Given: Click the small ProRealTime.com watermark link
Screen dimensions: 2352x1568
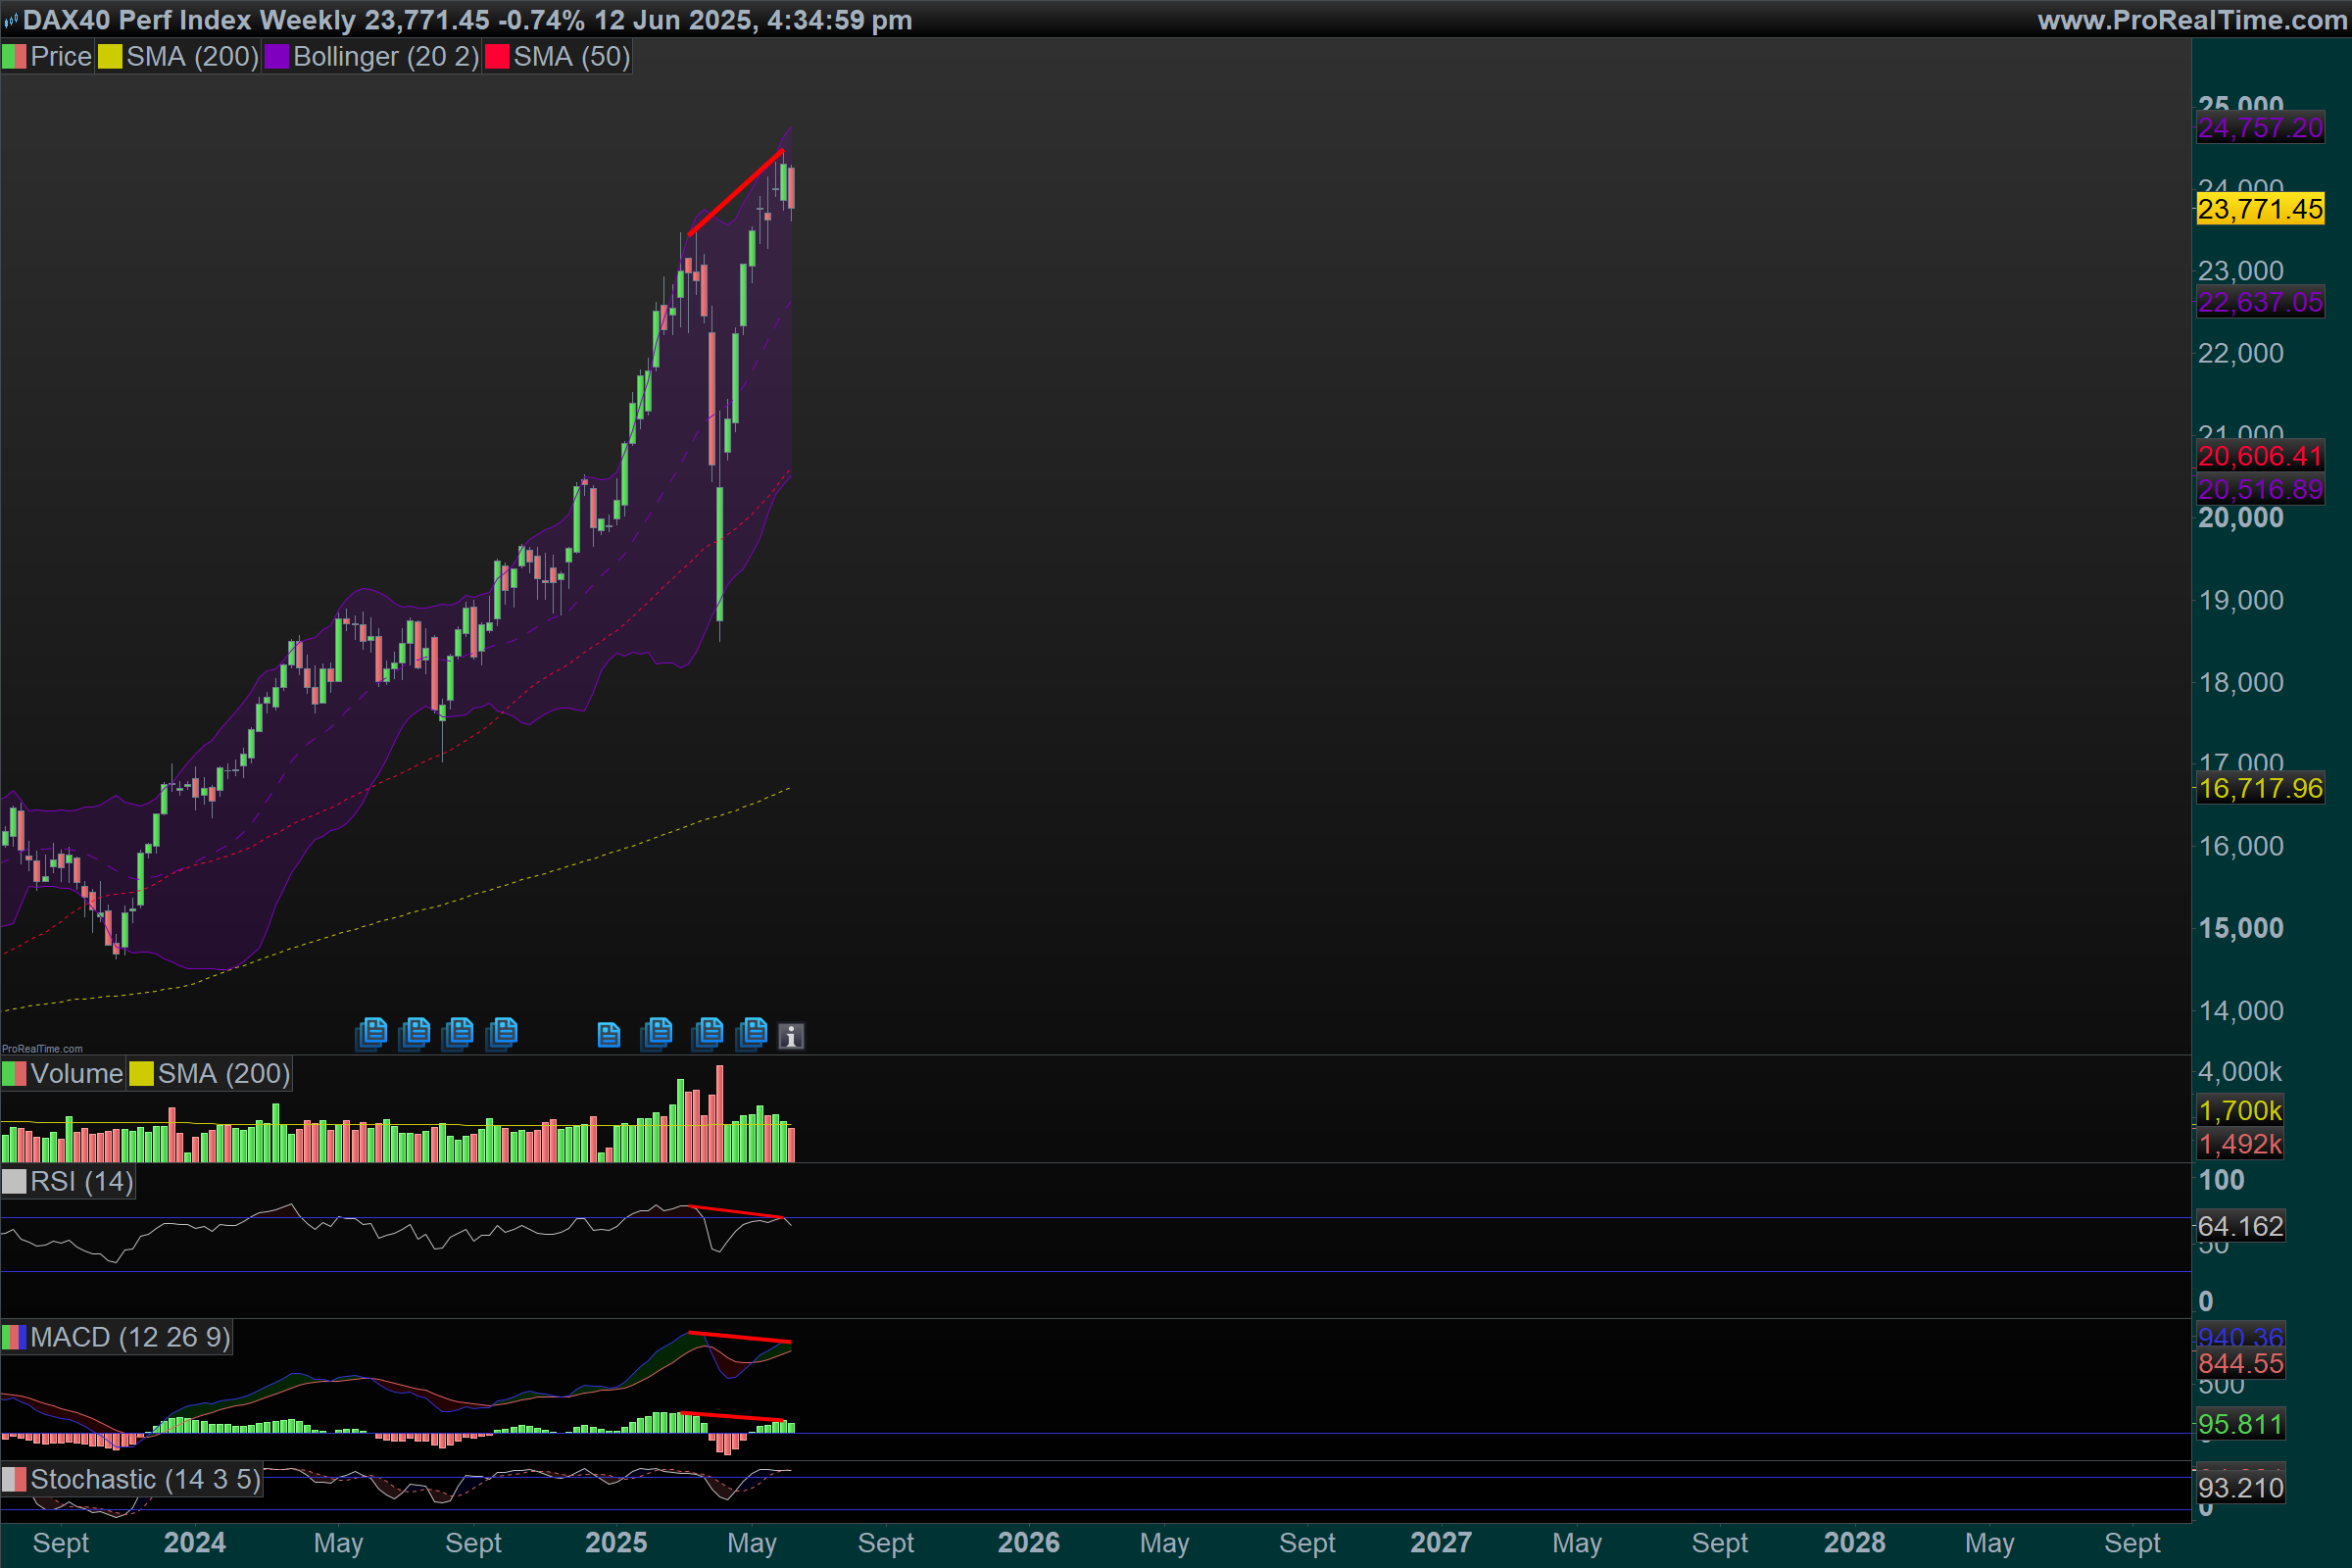Looking at the screenshot, I should [x=42, y=1049].
